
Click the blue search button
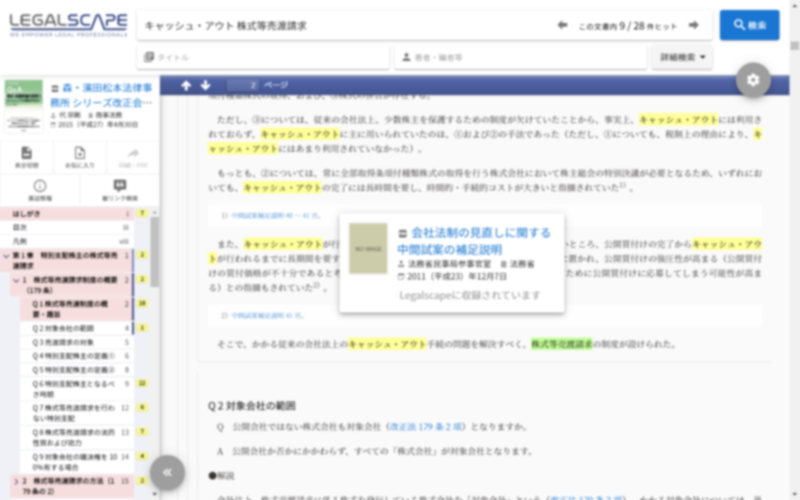pos(749,25)
